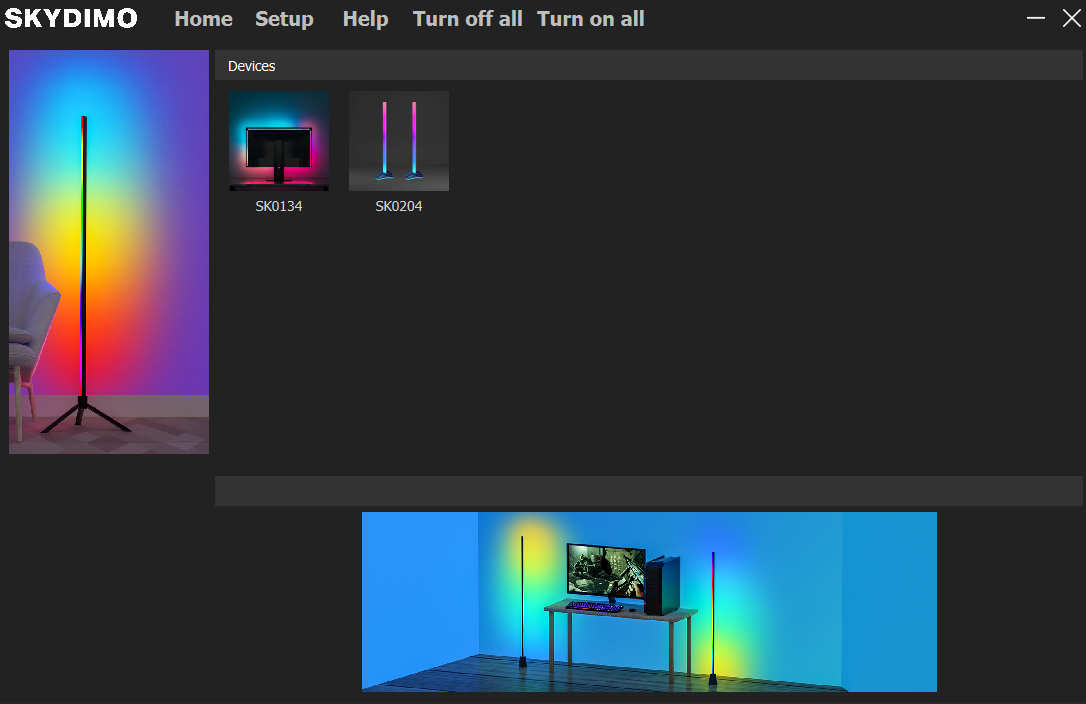Minimize the Skydimo window

[x=1036, y=18]
